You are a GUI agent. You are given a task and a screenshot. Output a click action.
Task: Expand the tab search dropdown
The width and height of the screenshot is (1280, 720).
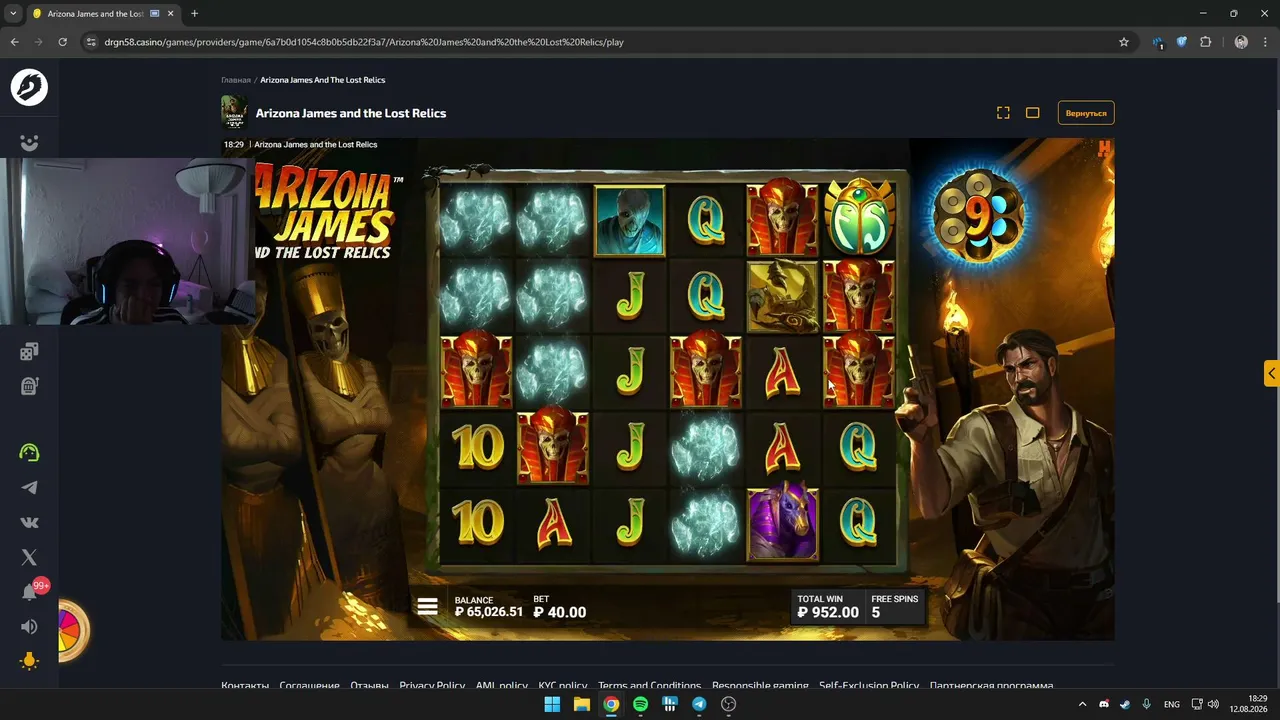click(x=13, y=14)
